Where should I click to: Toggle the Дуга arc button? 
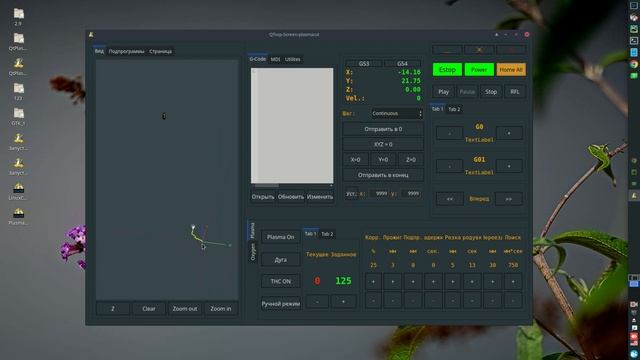280,260
